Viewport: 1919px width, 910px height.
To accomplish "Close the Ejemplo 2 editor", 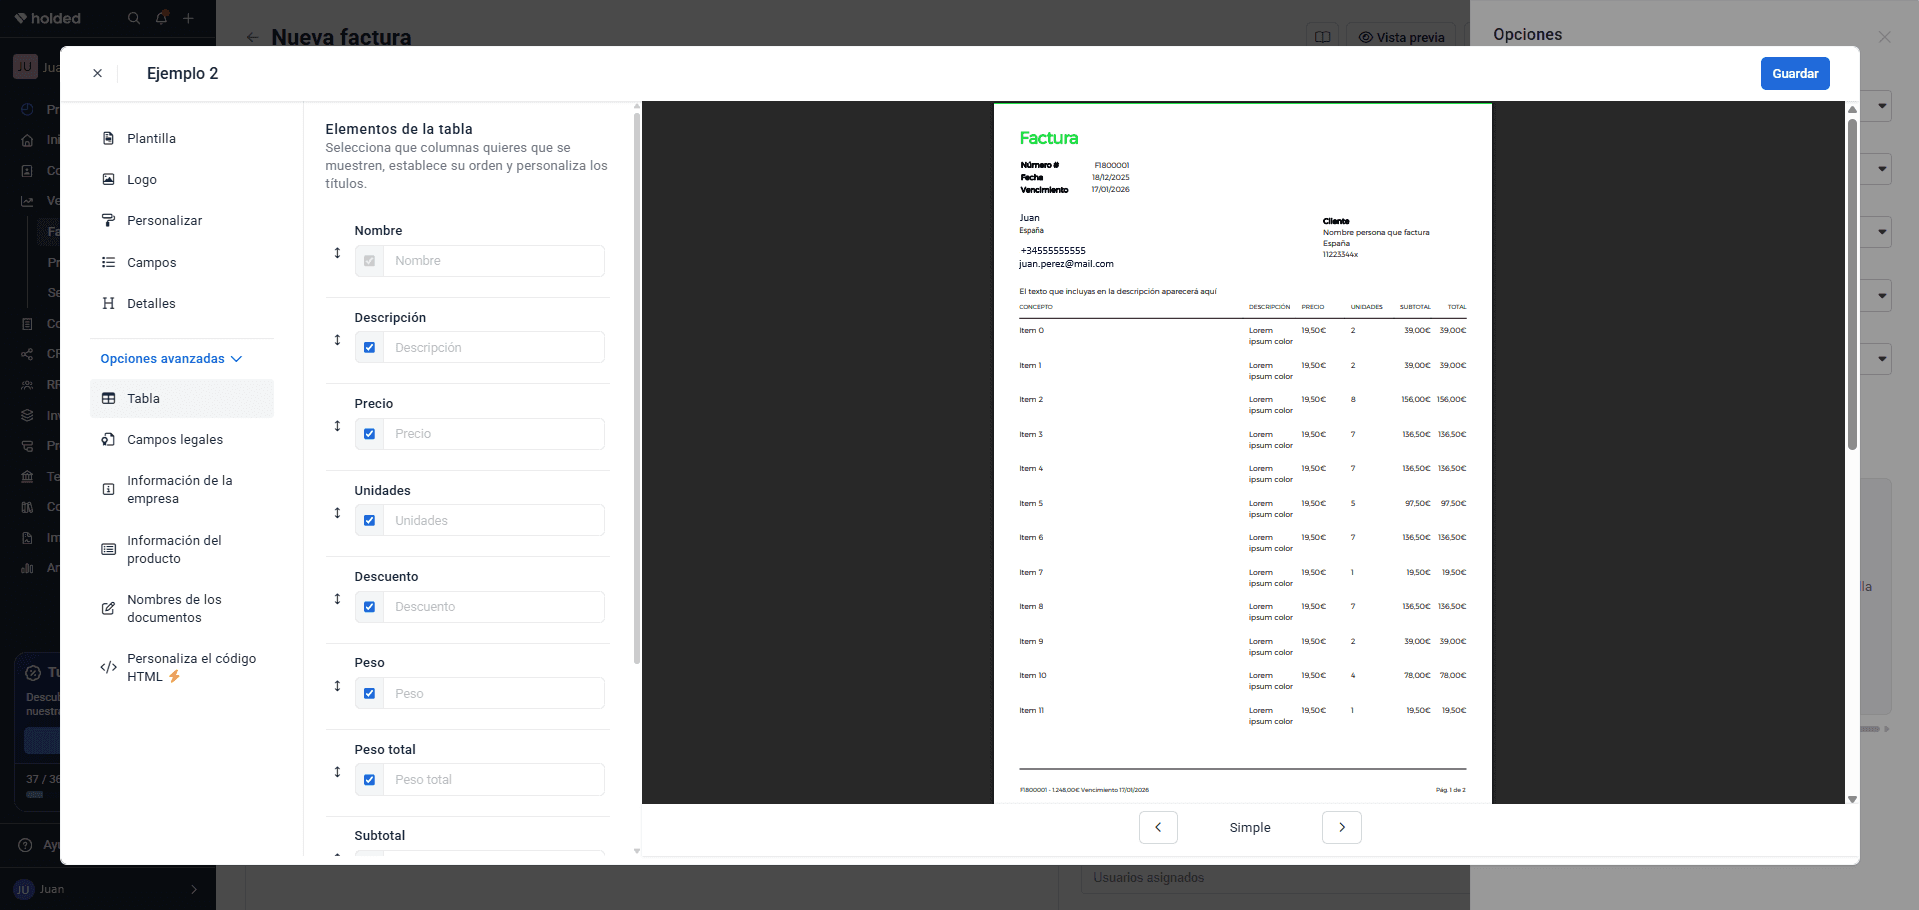I will 97,73.
